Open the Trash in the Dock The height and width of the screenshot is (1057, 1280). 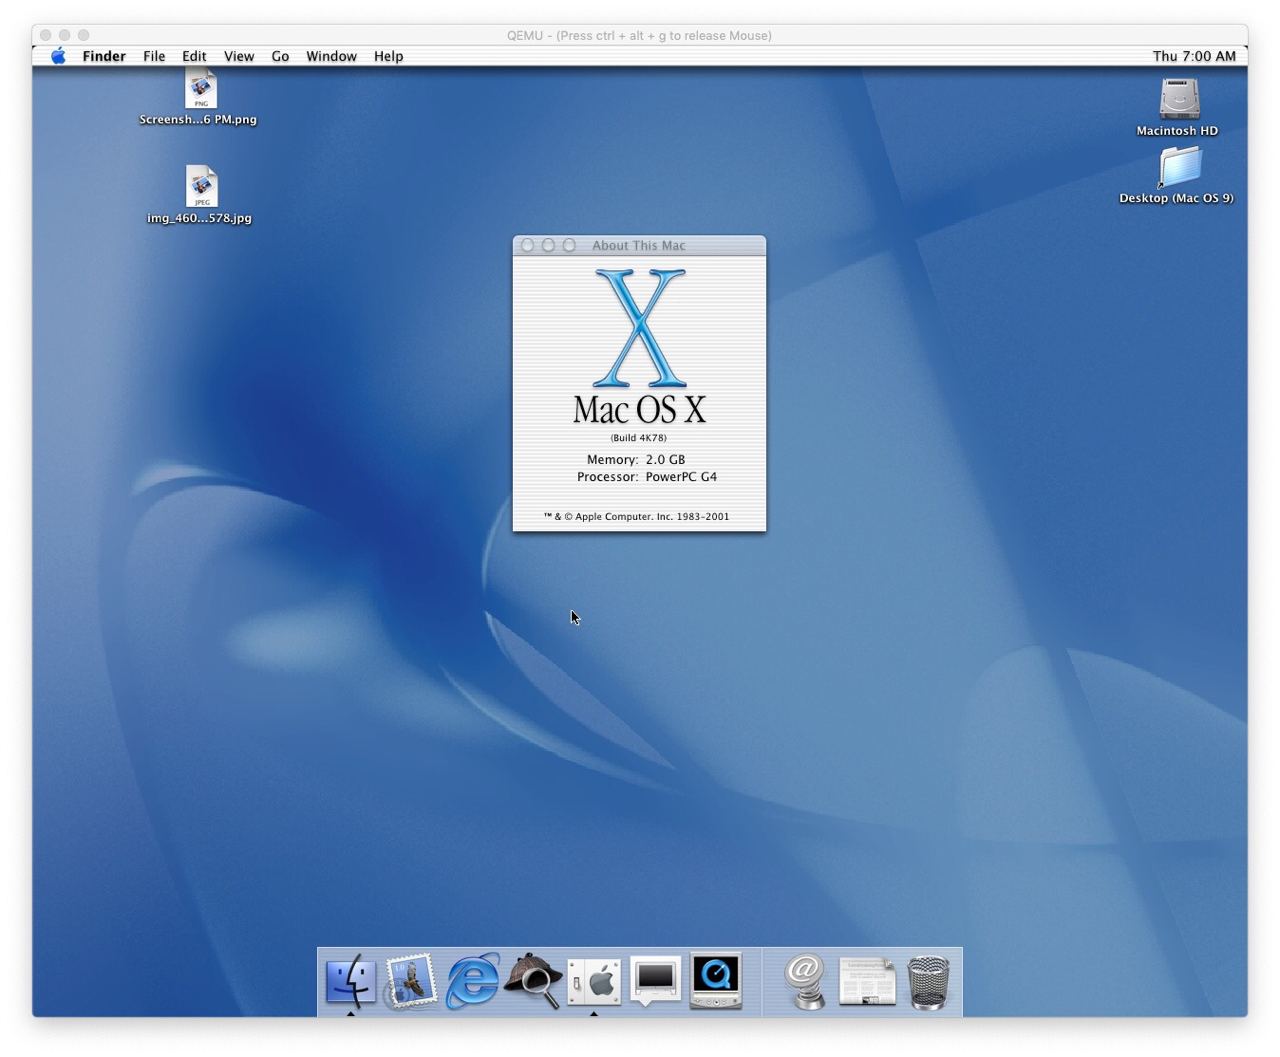click(x=928, y=982)
